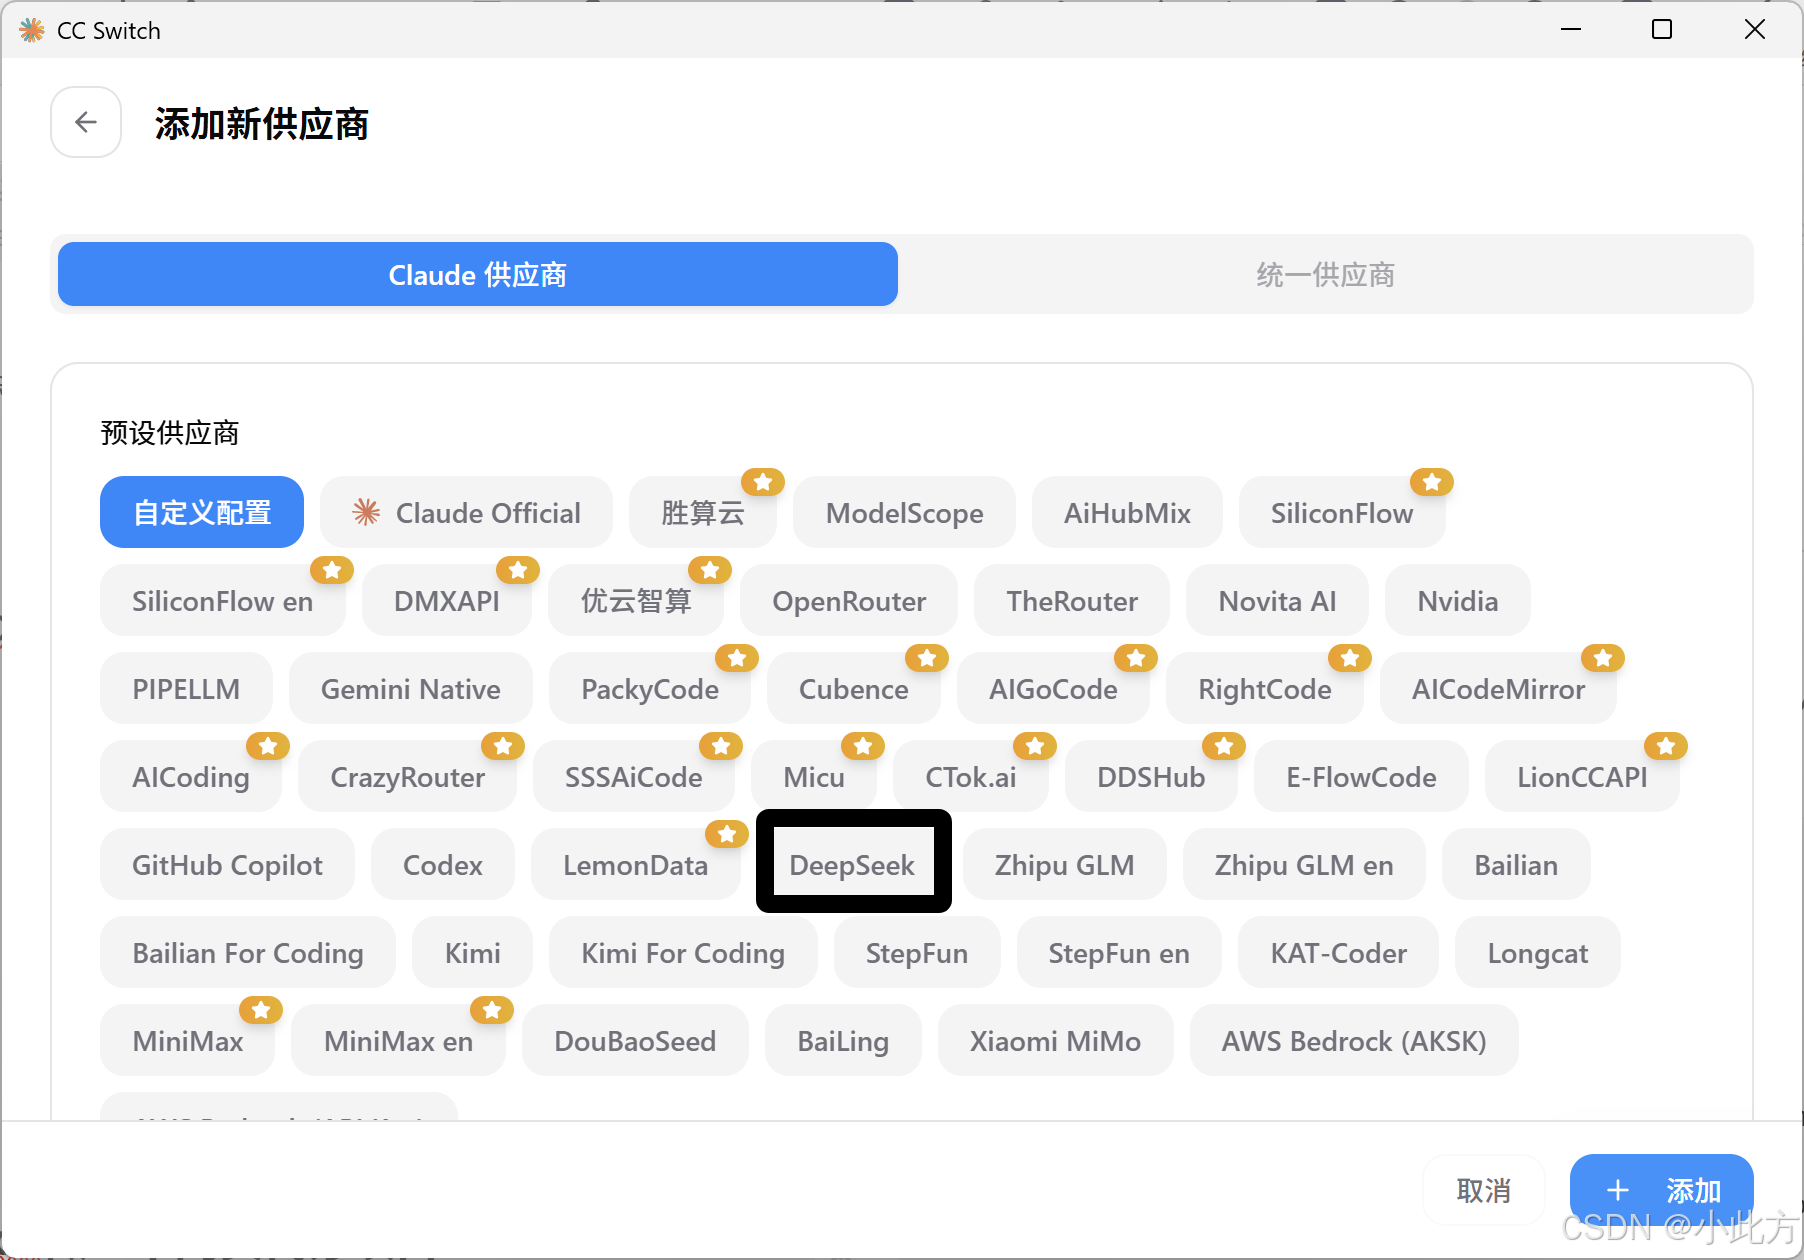1804x1260 pixels.
Task: Close the CC Switch window
Action: point(1755,29)
